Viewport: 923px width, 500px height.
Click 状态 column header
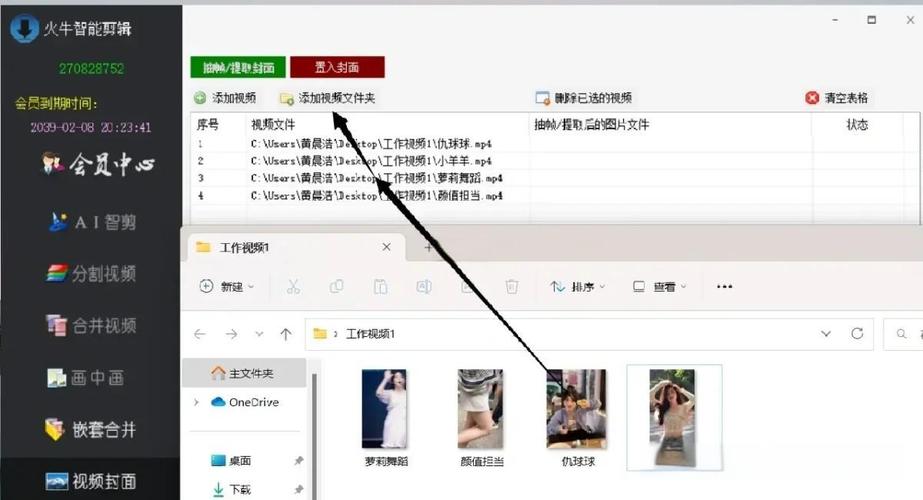tap(857, 124)
